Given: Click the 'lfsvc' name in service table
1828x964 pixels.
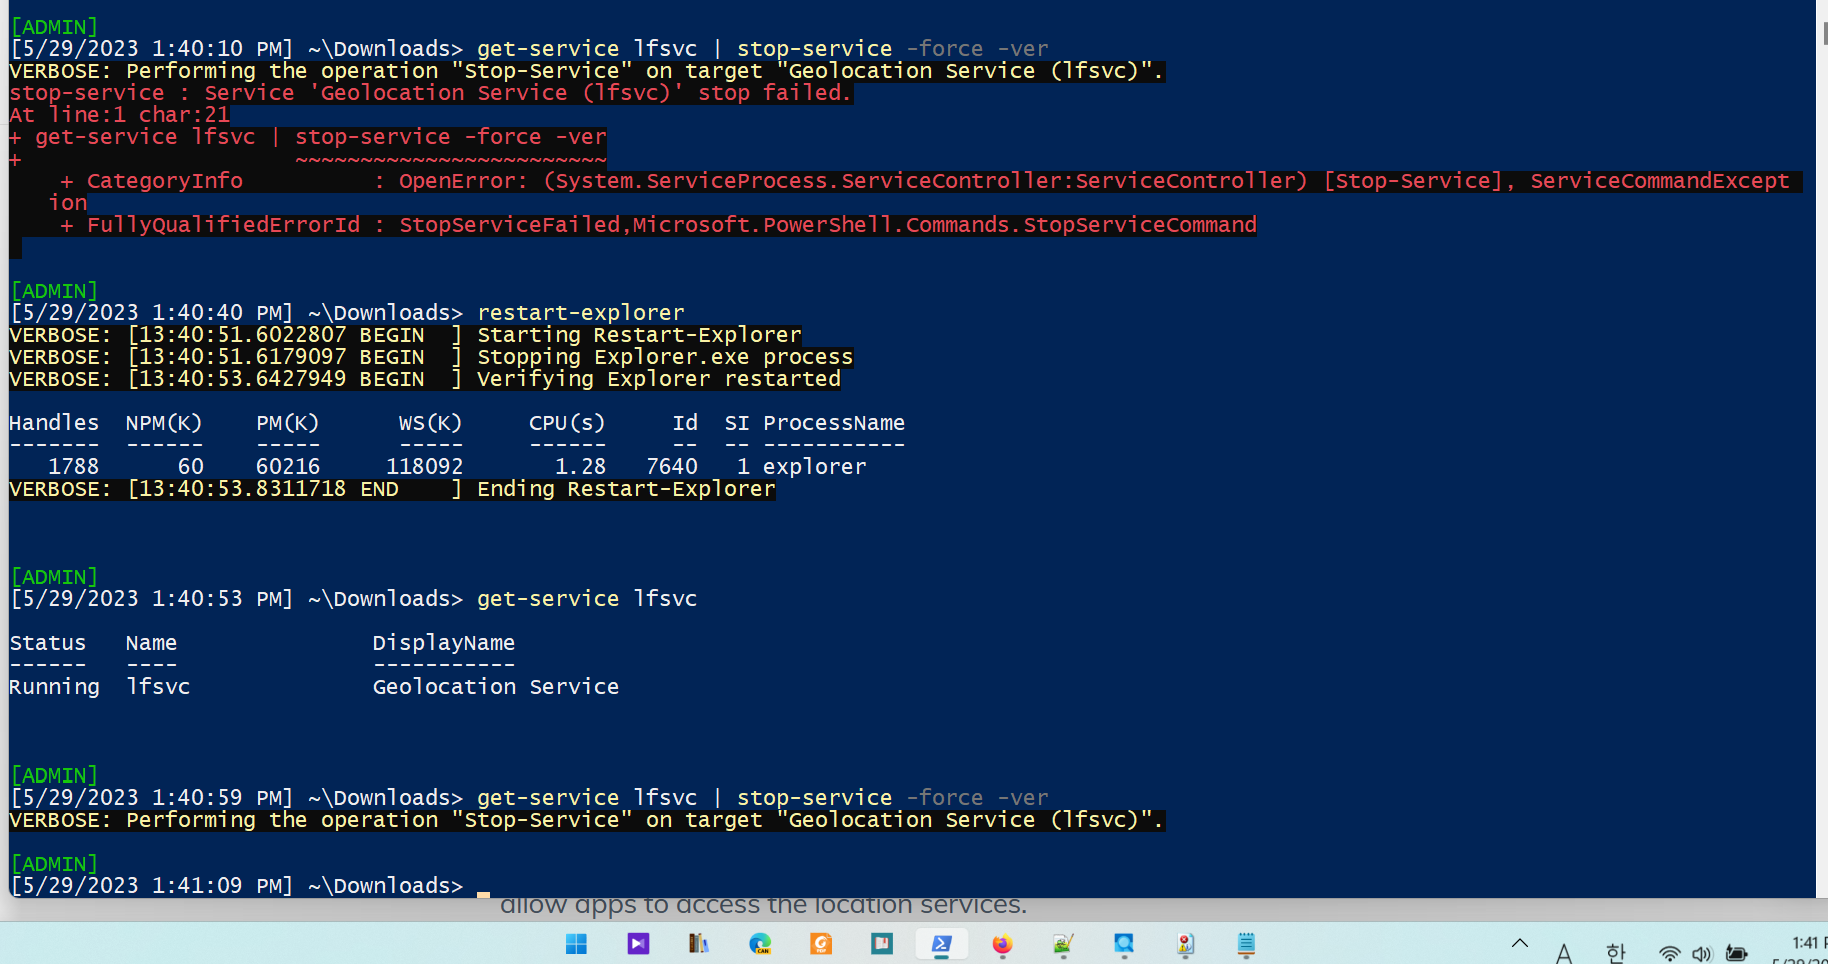Looking at the screenshot, I should point(158,687).
